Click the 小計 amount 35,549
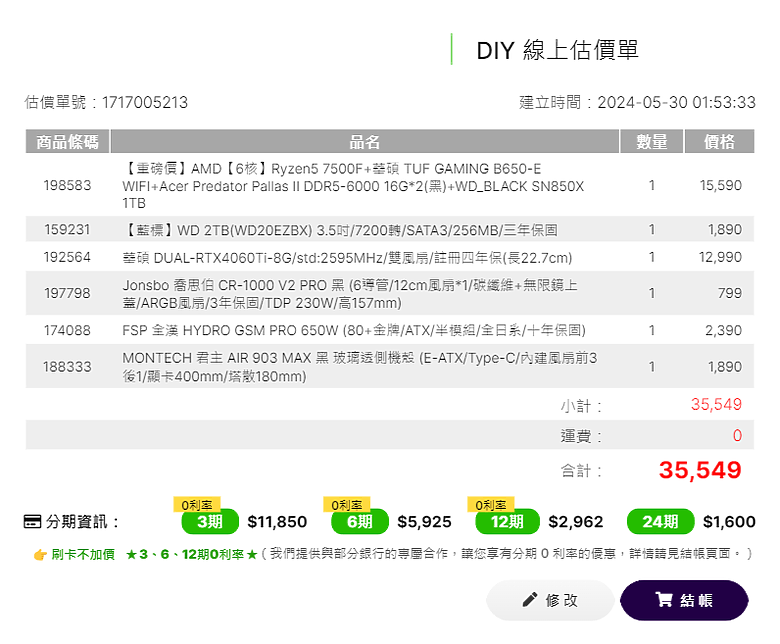 716,404
